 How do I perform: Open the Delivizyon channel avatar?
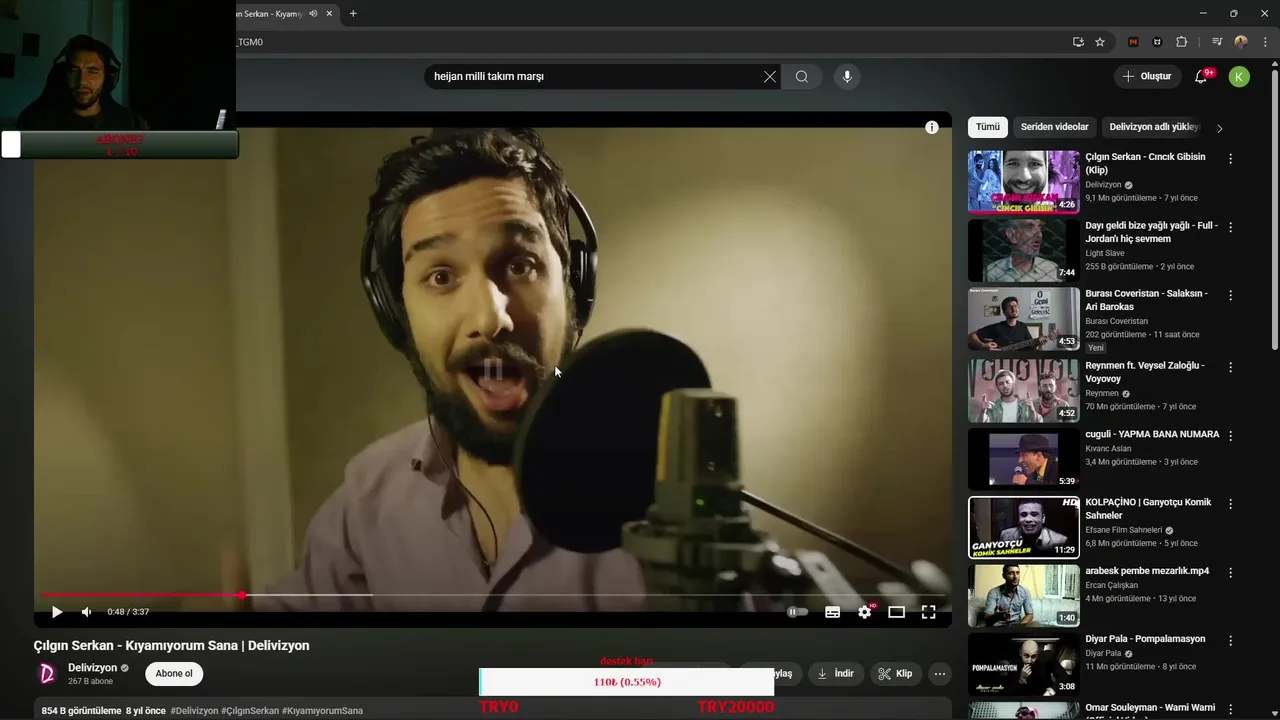pyautogui.click(x=47, y=673)
